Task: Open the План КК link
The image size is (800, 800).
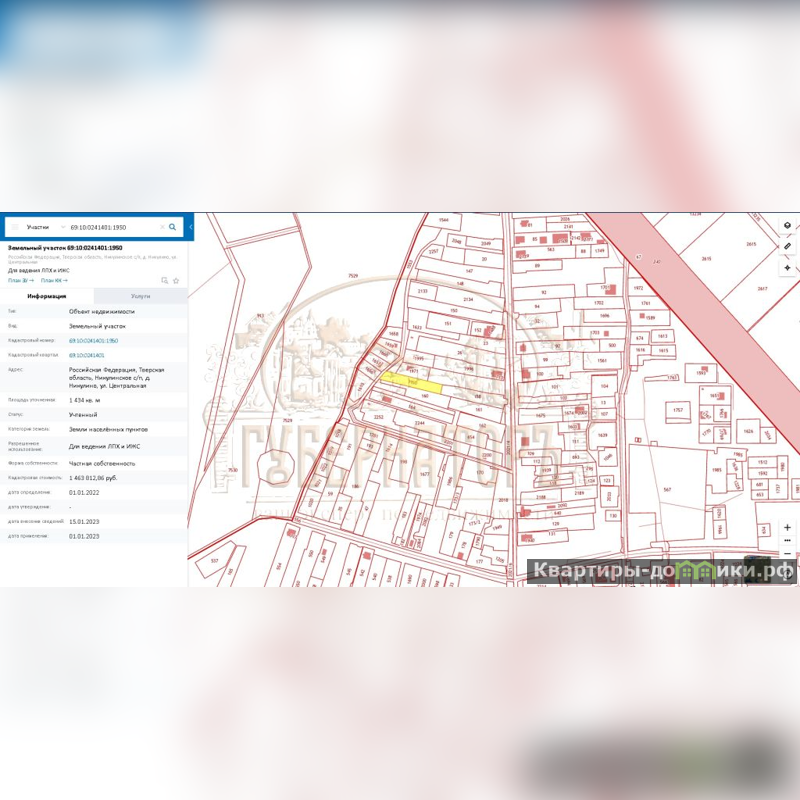Action: pos(53,280)
